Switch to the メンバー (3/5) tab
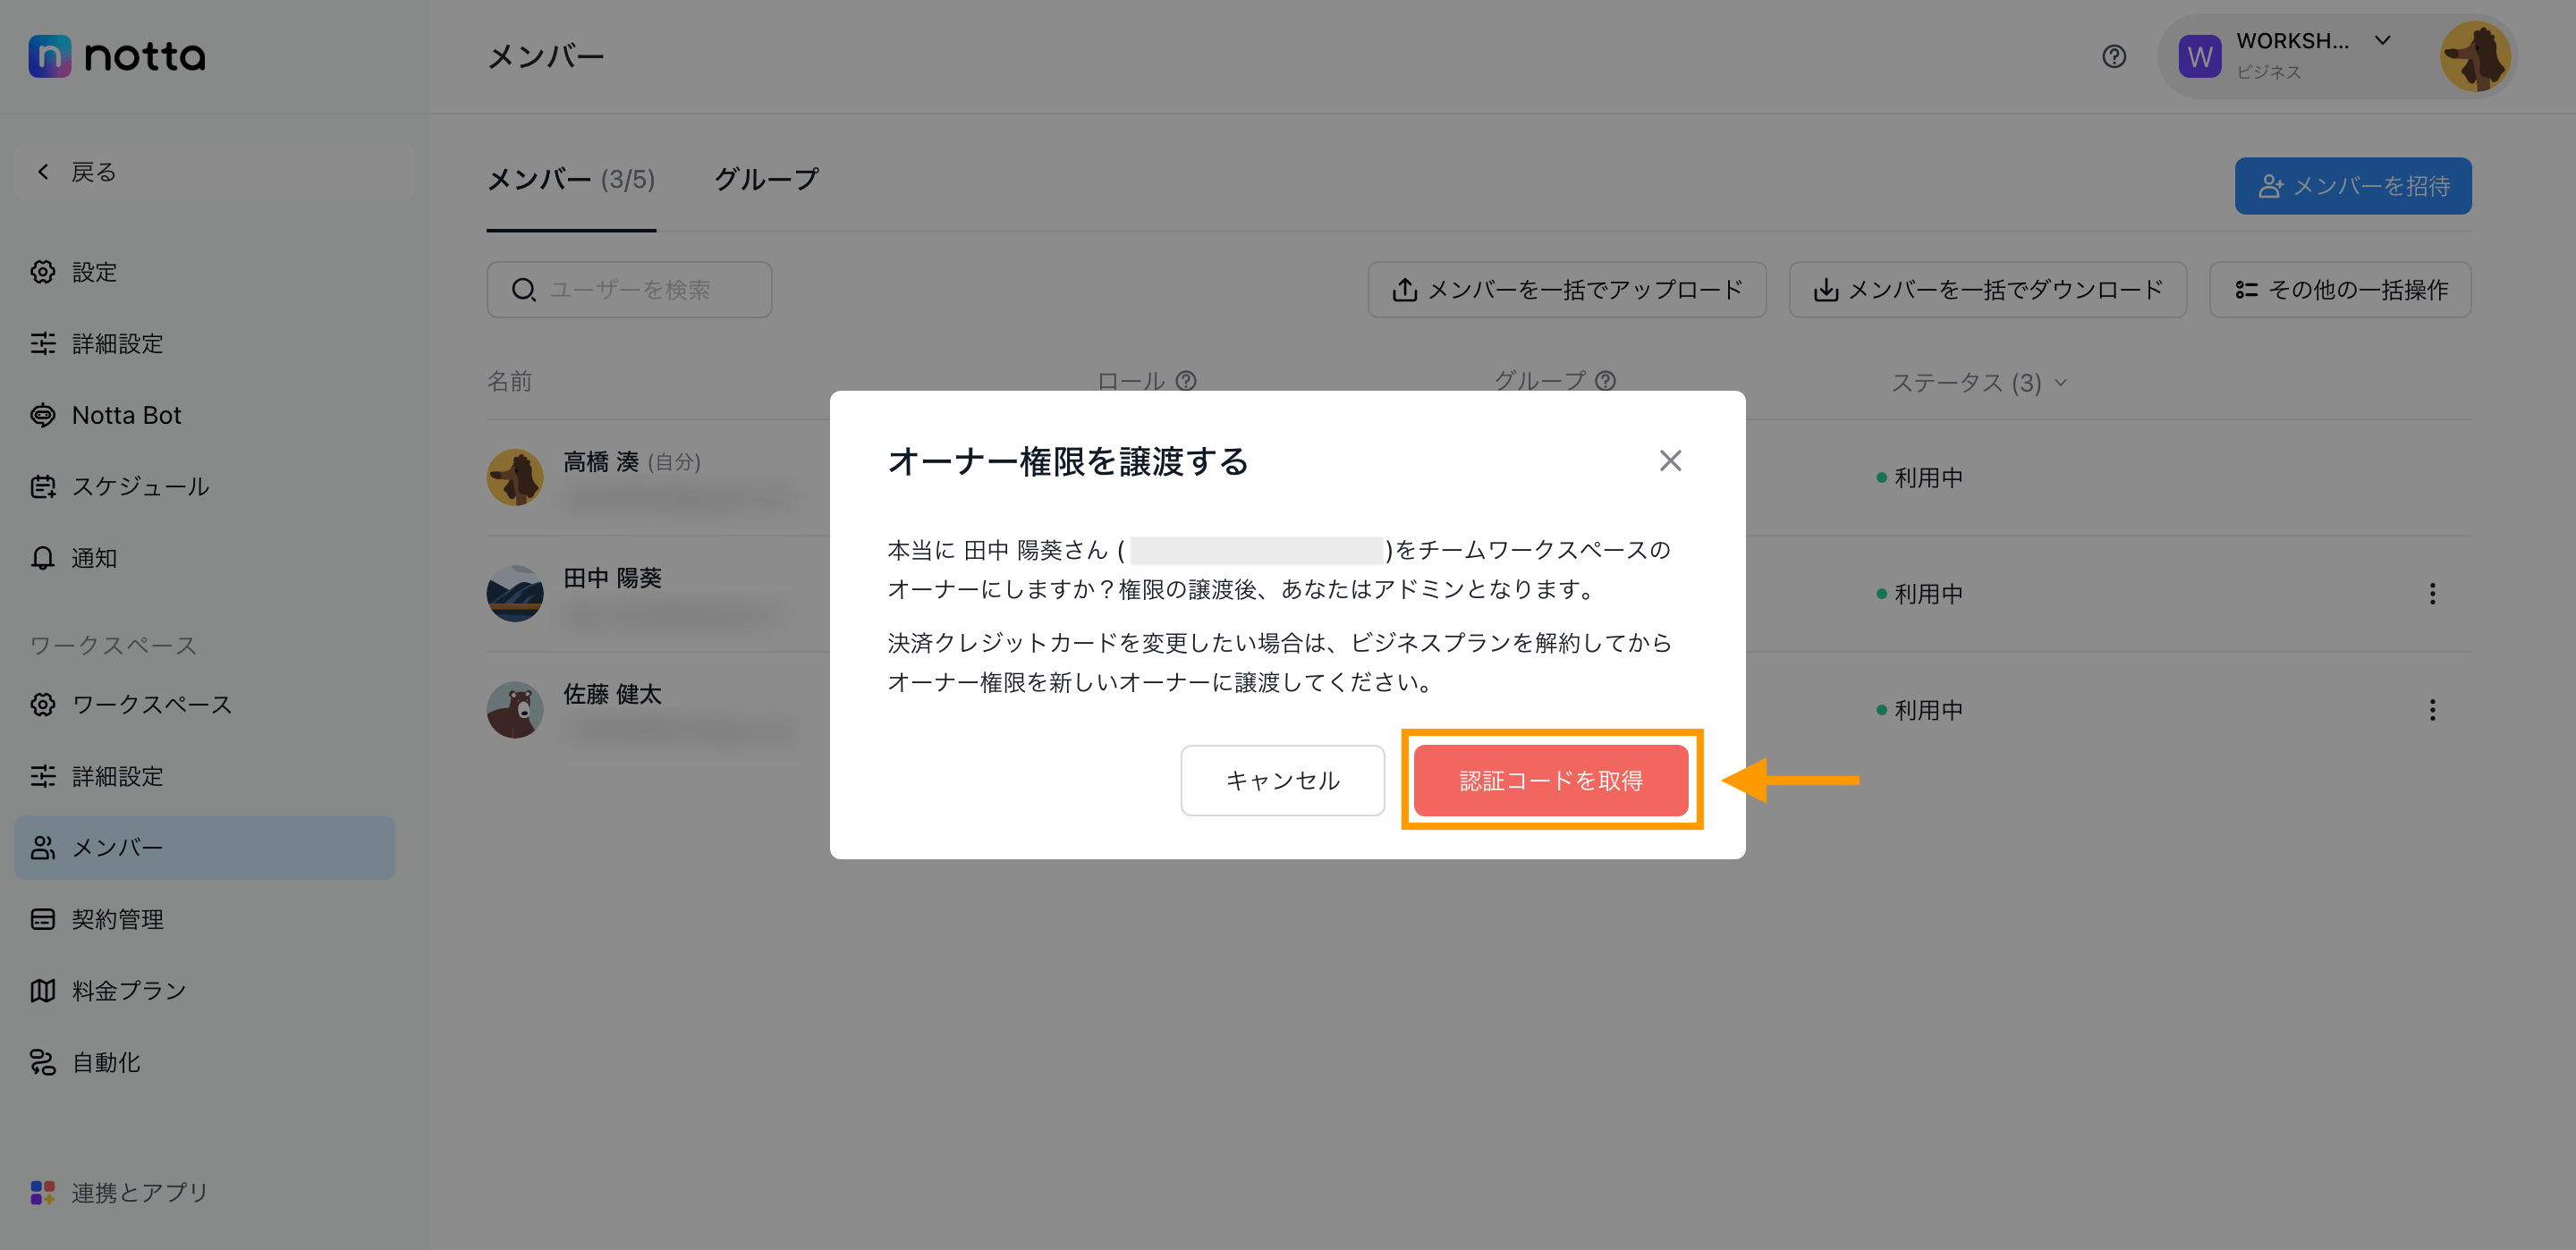 pyautogui.click(x=571, y=180)
